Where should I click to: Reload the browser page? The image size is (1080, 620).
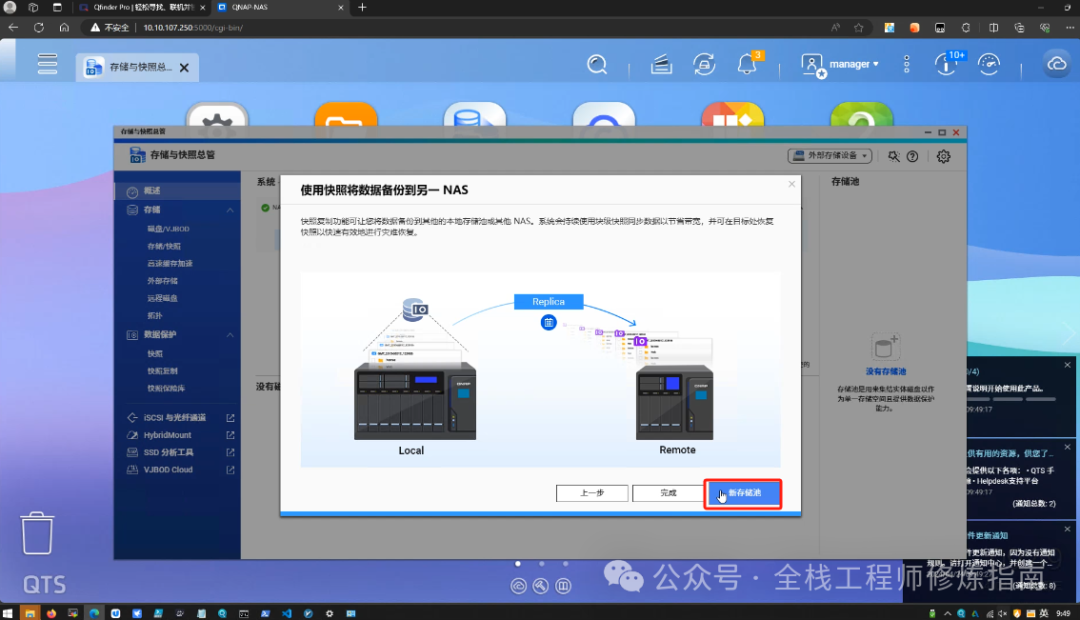39,28
